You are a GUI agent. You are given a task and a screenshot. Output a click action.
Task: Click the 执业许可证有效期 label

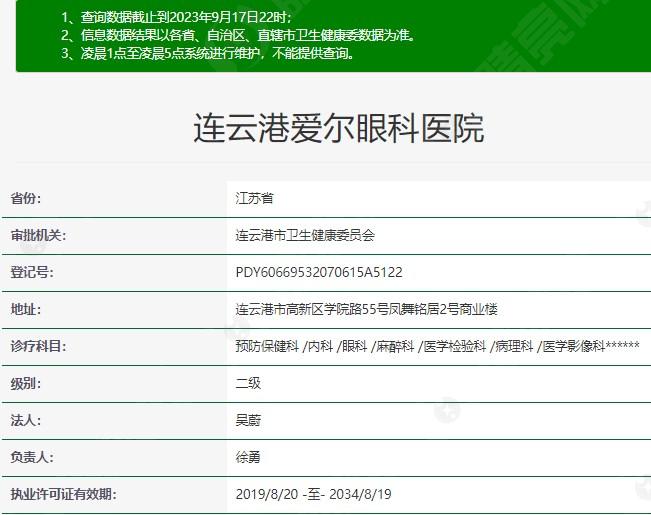pos(63,494)
